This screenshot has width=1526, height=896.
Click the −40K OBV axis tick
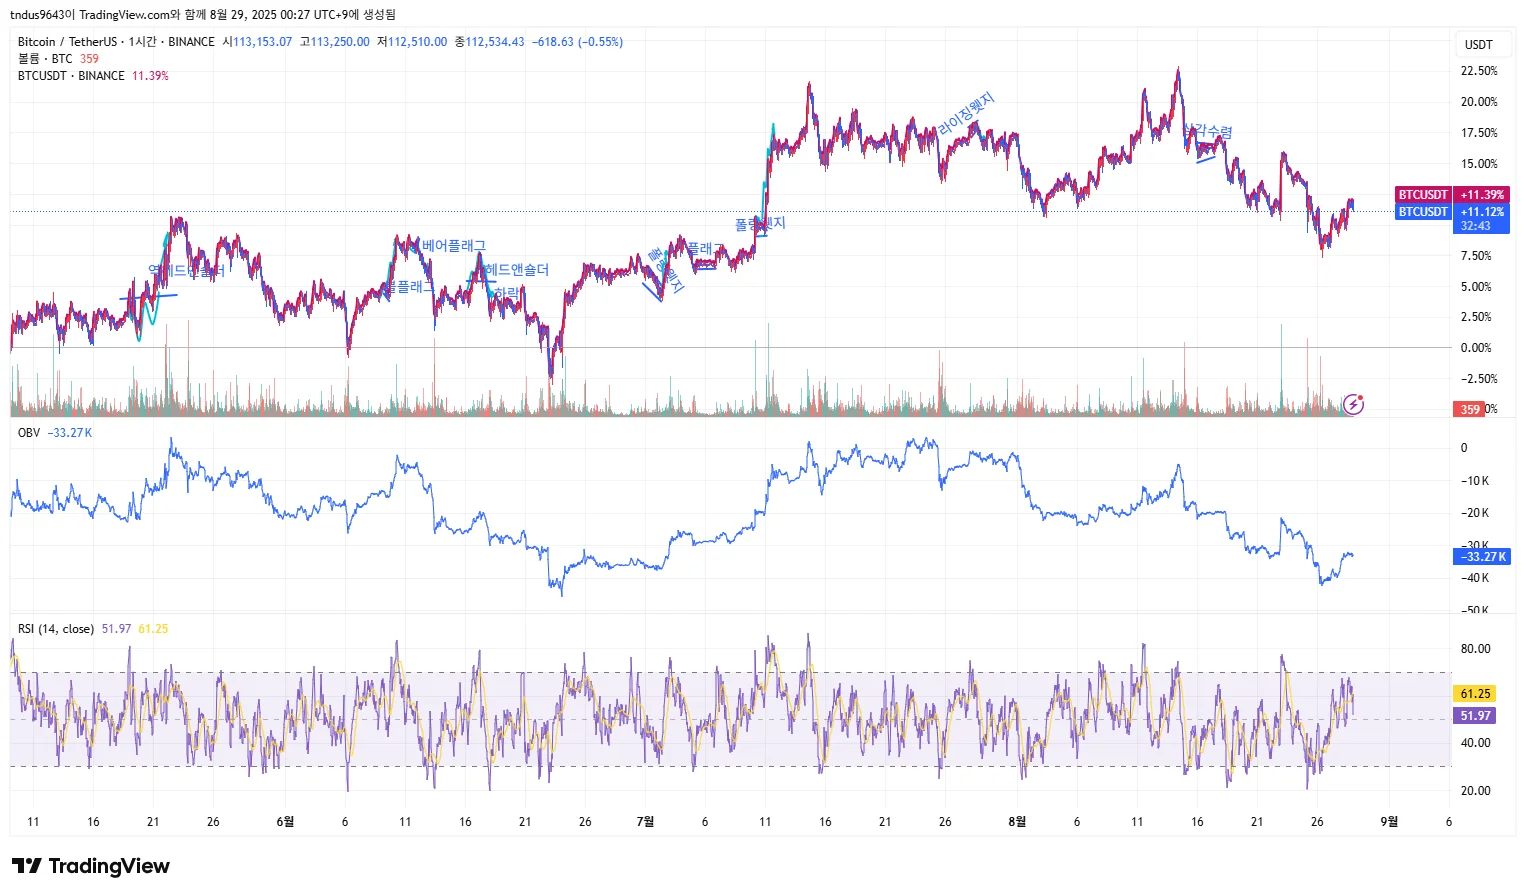(x=1474, y=578)
